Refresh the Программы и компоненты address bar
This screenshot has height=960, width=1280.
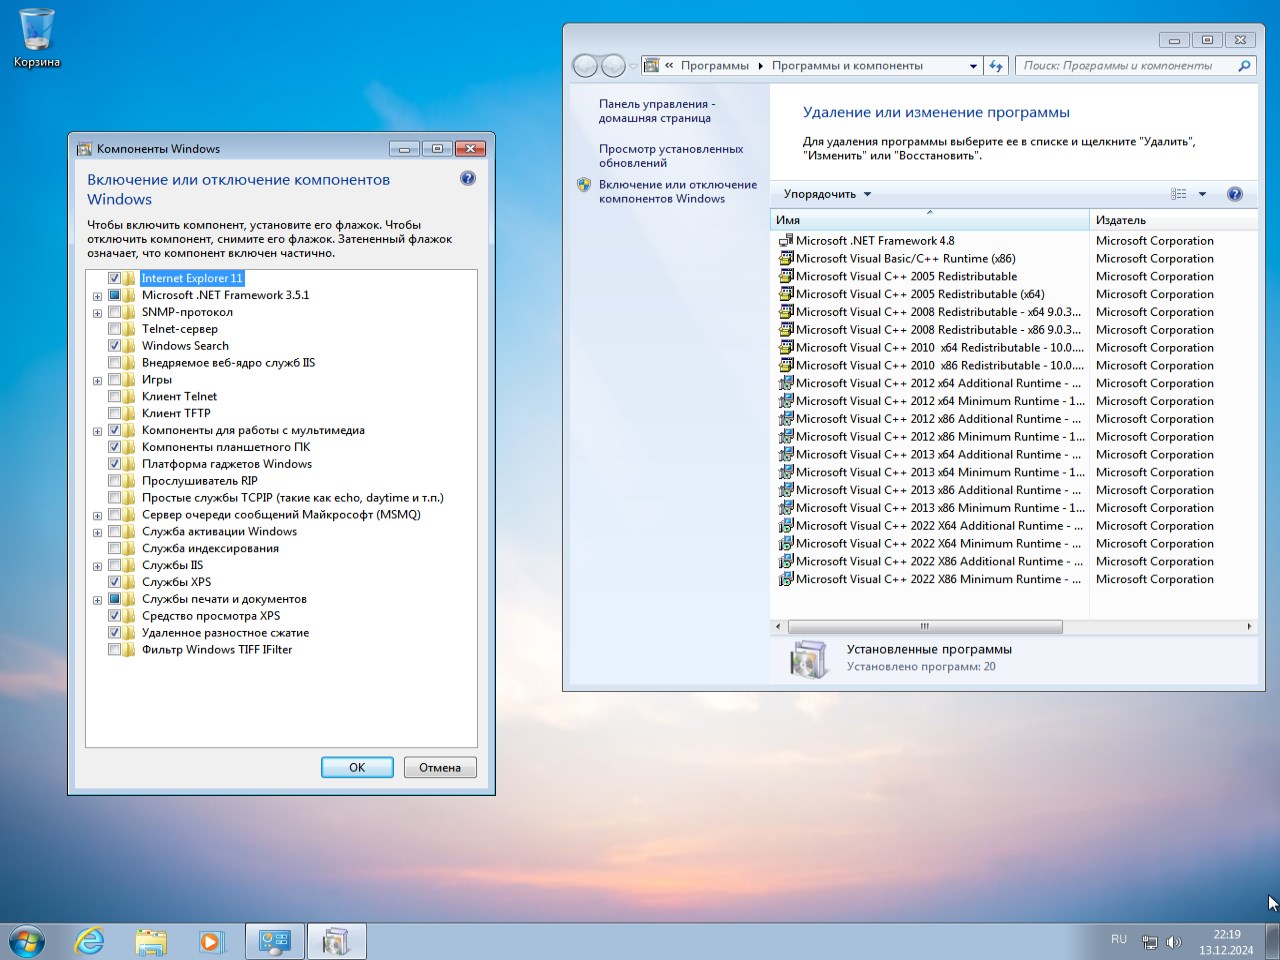[x=996, y=66]
